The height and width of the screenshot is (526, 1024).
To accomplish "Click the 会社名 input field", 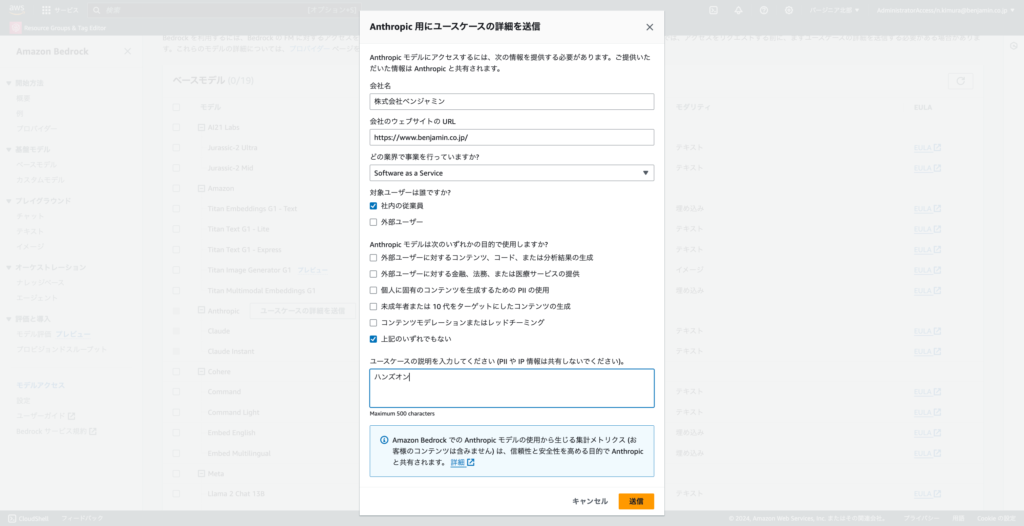I will [x=511, y=101].
